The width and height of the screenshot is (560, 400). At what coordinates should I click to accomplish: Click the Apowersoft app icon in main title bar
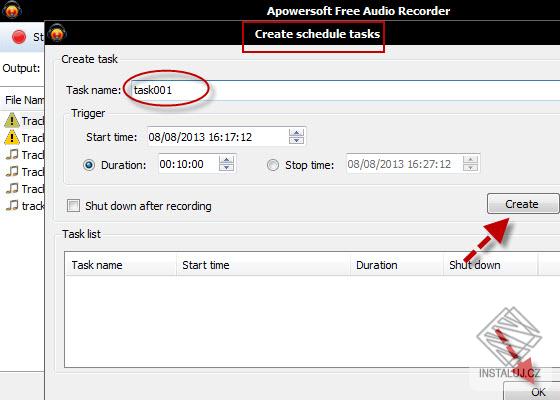(11, 10)
